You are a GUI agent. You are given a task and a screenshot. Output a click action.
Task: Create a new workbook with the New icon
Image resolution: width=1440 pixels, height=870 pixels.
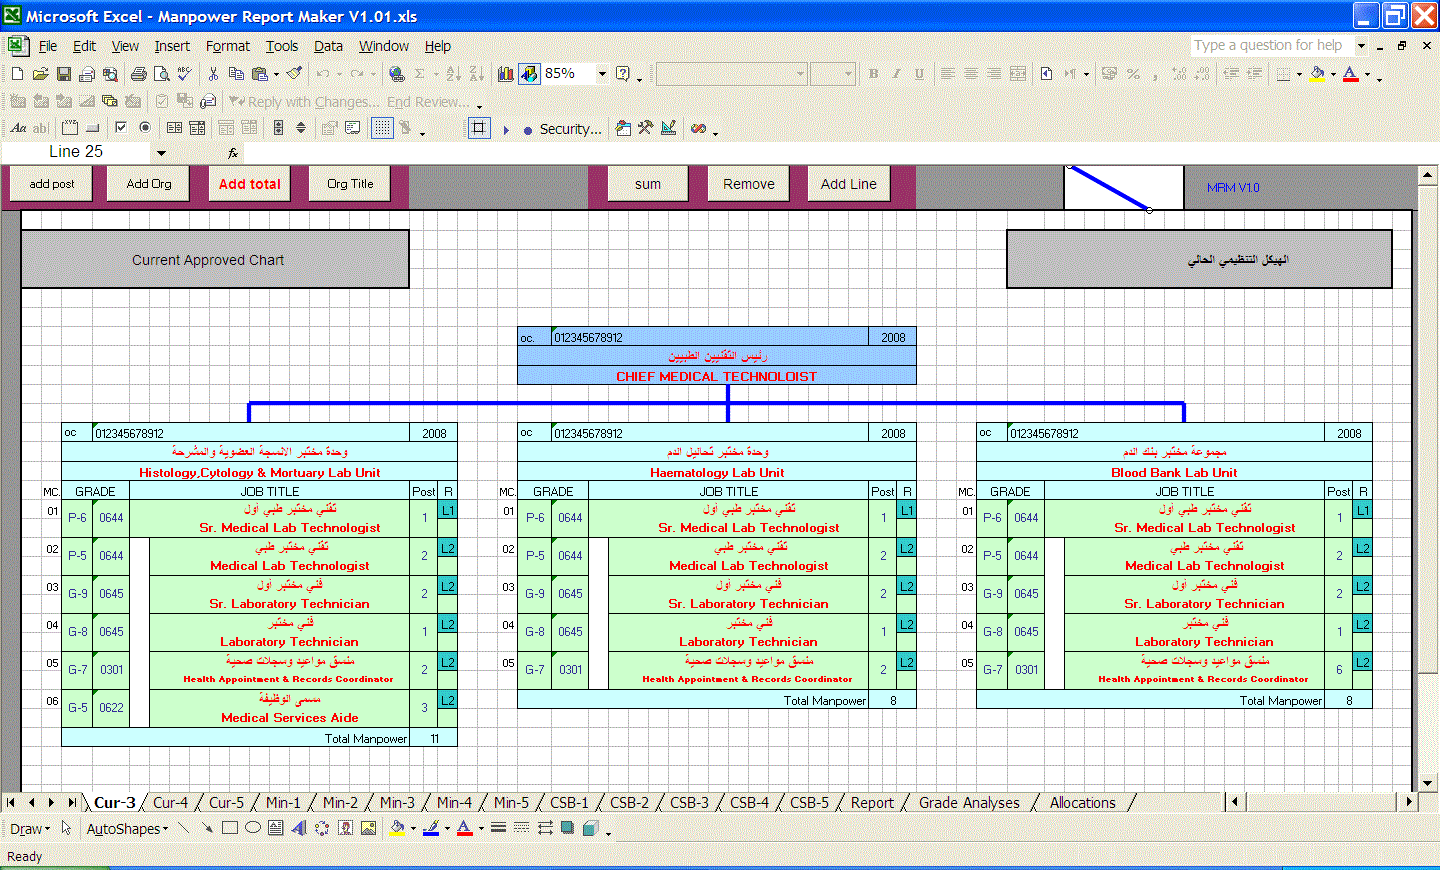tap(17, 74)
